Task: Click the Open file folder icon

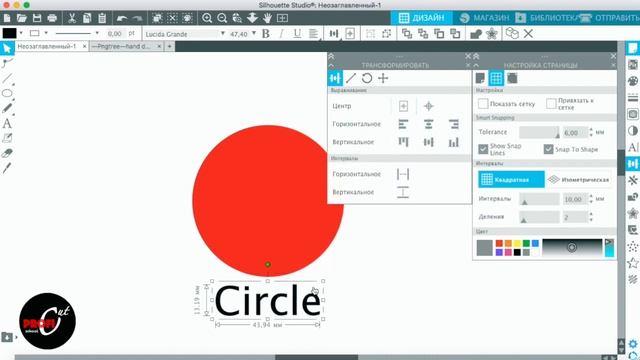Action: pos(22,18)
